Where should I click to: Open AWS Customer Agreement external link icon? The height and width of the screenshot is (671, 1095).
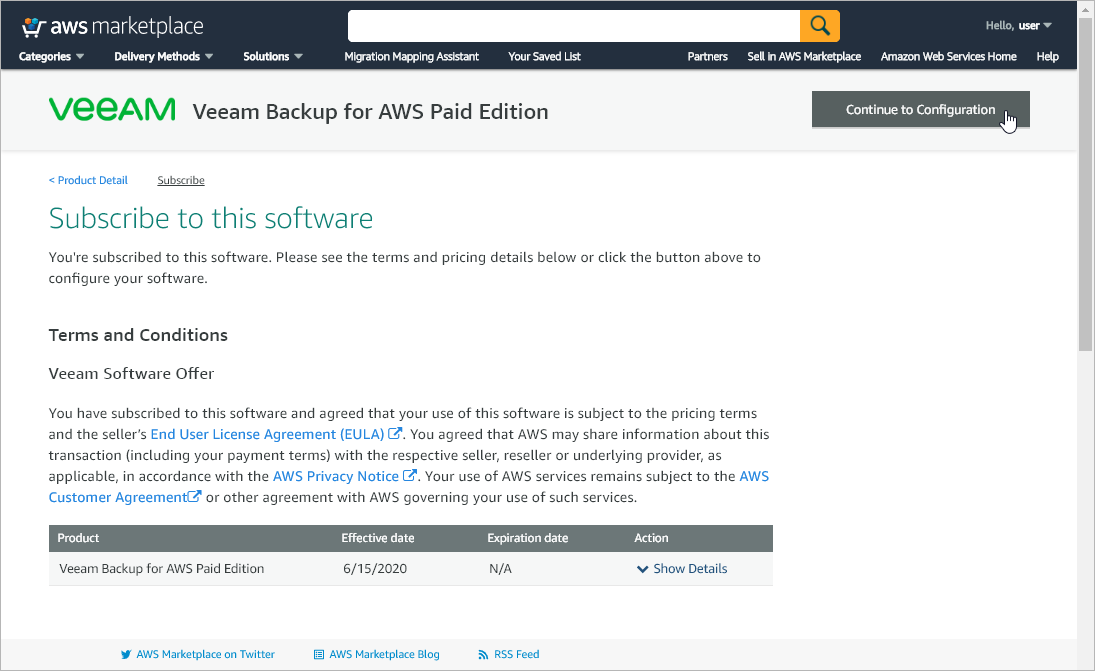point(195,496)
